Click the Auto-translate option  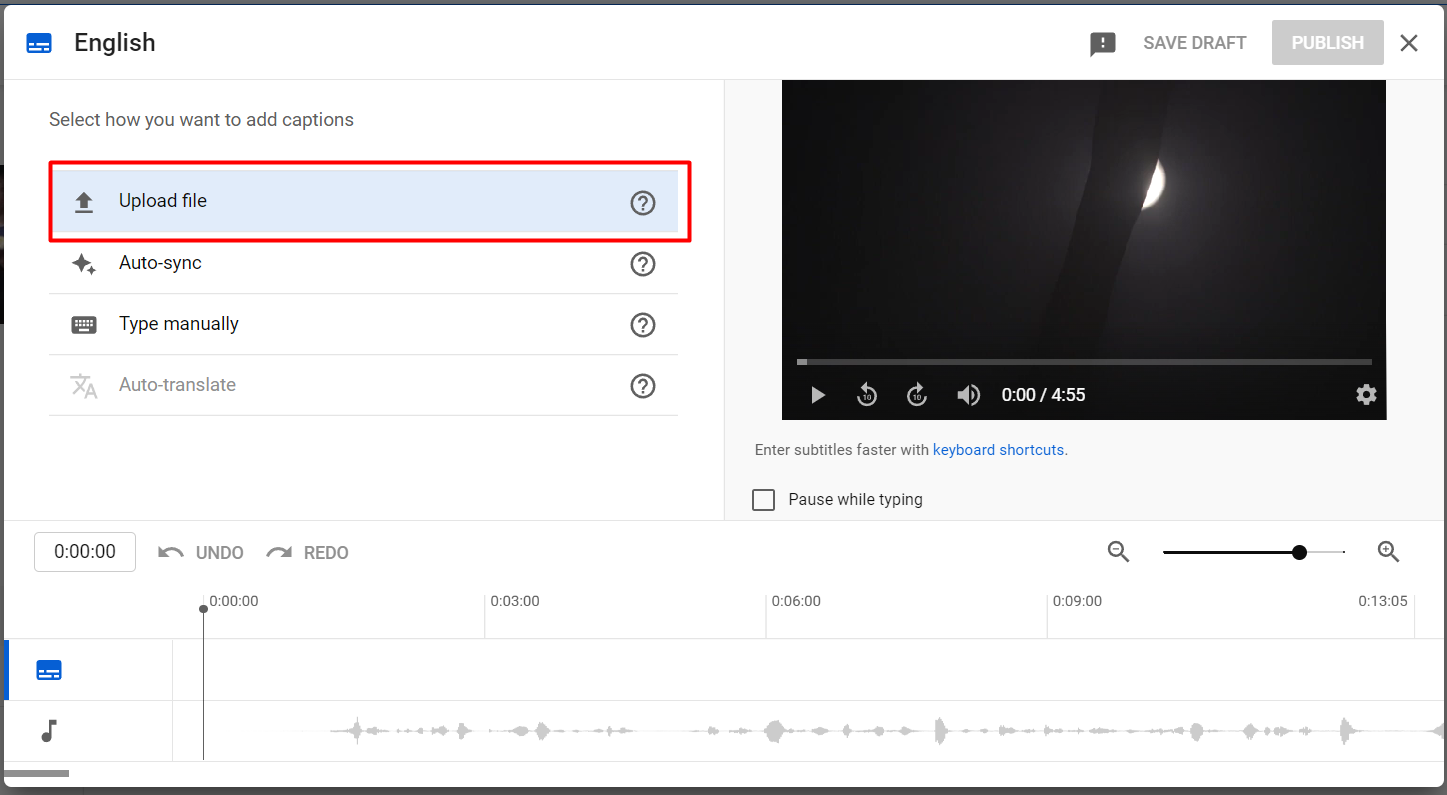point(365,385)
